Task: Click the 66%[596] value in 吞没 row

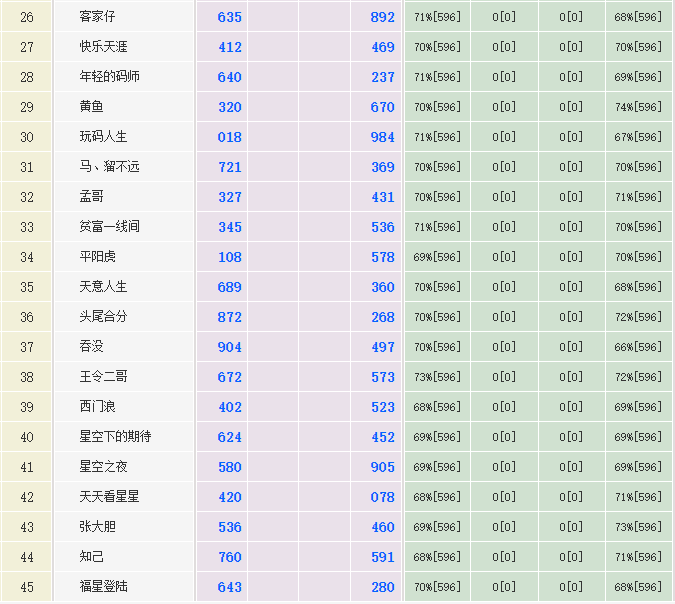Action: [x=638, y=347]
